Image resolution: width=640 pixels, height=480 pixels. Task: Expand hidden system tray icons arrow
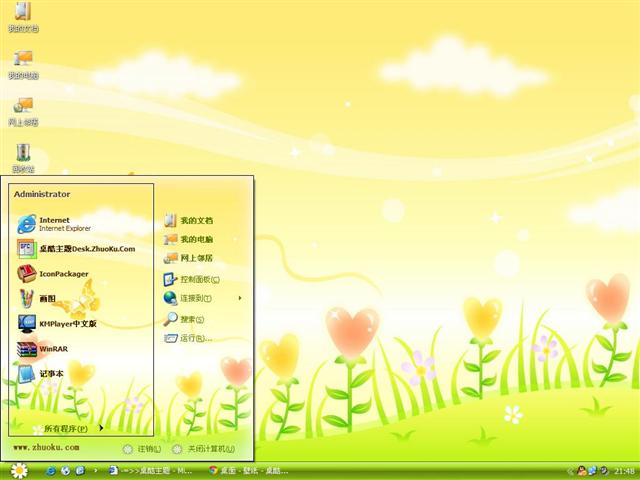pos(570,471)
